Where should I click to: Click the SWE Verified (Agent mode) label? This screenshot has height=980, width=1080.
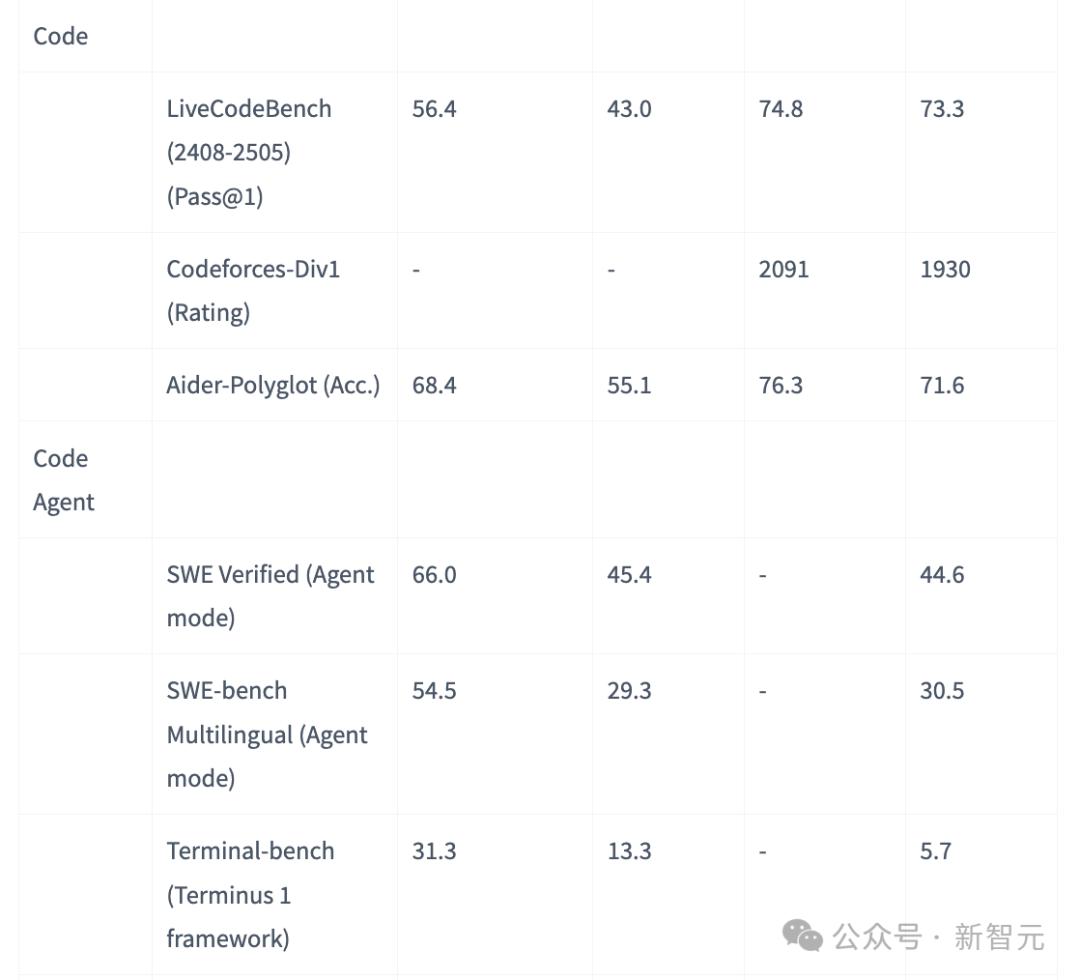pyautogui.click(x=270, y=595)
